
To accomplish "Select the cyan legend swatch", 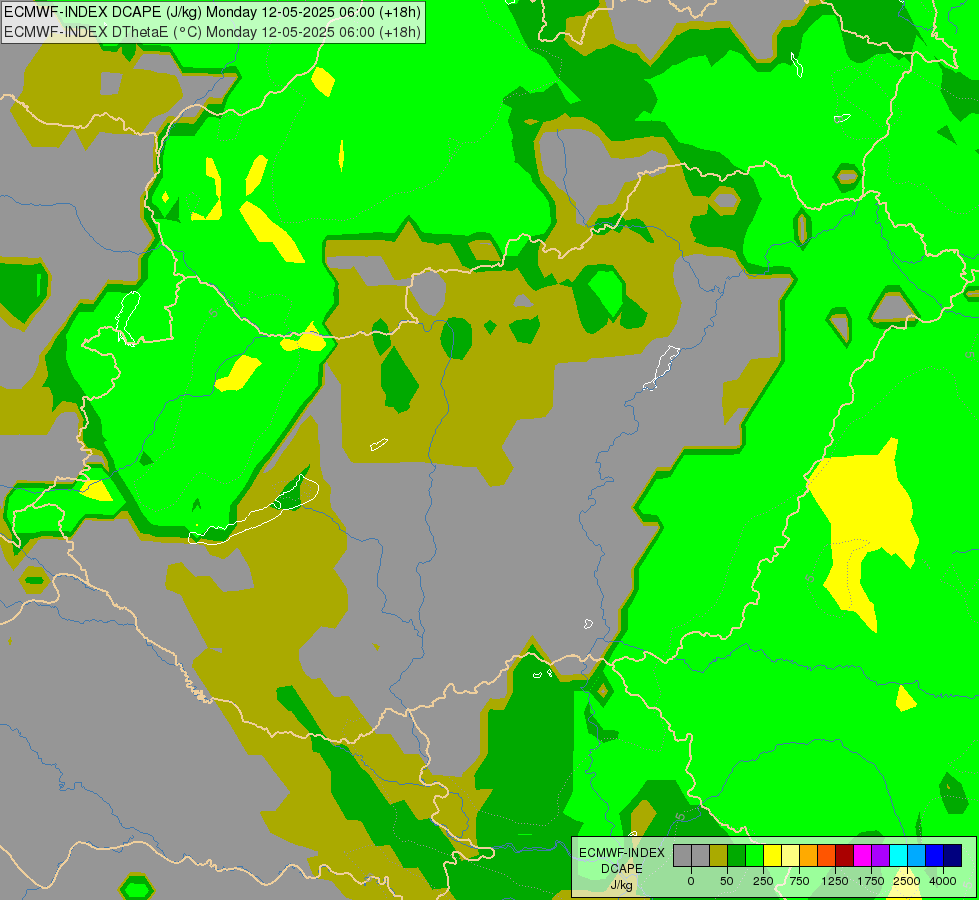I will [x=898, y=855].
